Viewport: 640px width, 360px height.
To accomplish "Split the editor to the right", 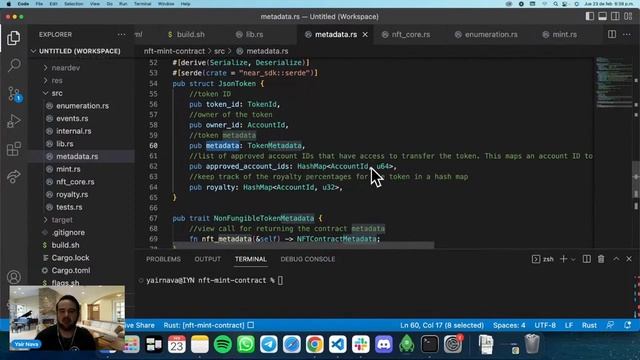I will point(612,34).
